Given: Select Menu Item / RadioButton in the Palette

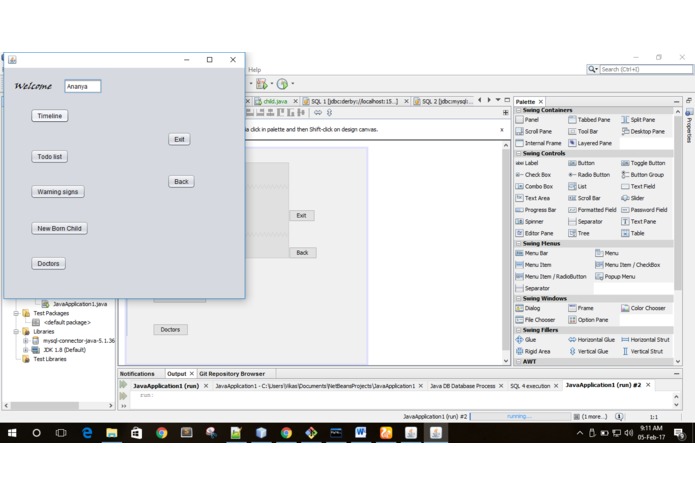Looking at the screenshot, I should coord(551,276).
